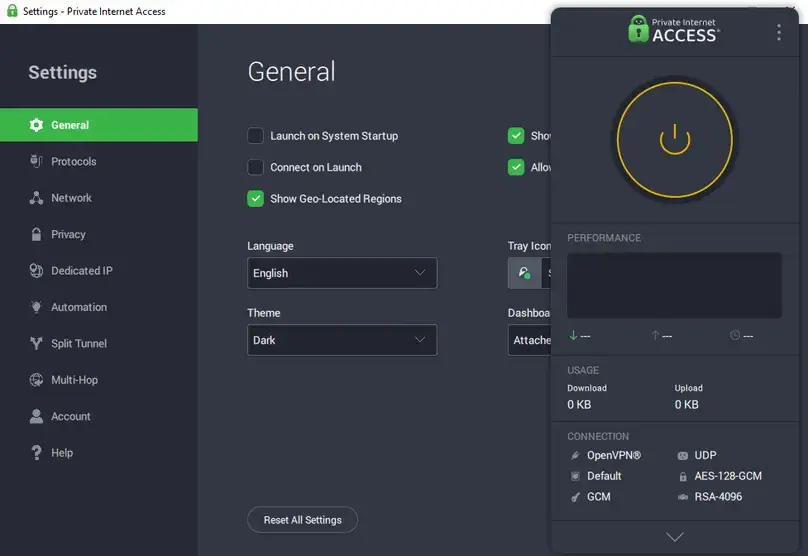Open the Theme dropdown showing Dark

pos(342,340)
